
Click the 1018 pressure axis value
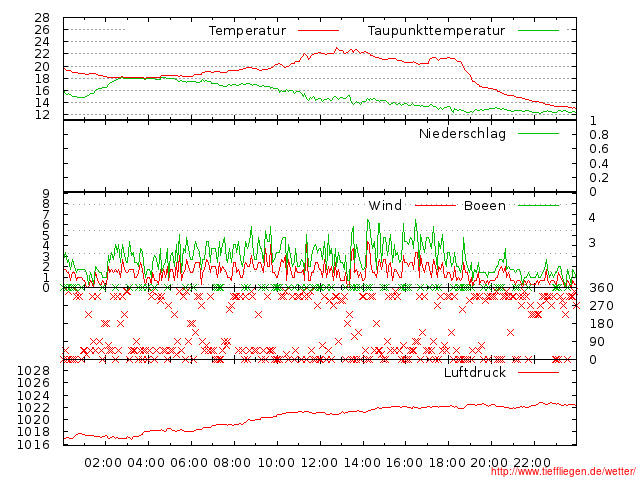[33, 432]
